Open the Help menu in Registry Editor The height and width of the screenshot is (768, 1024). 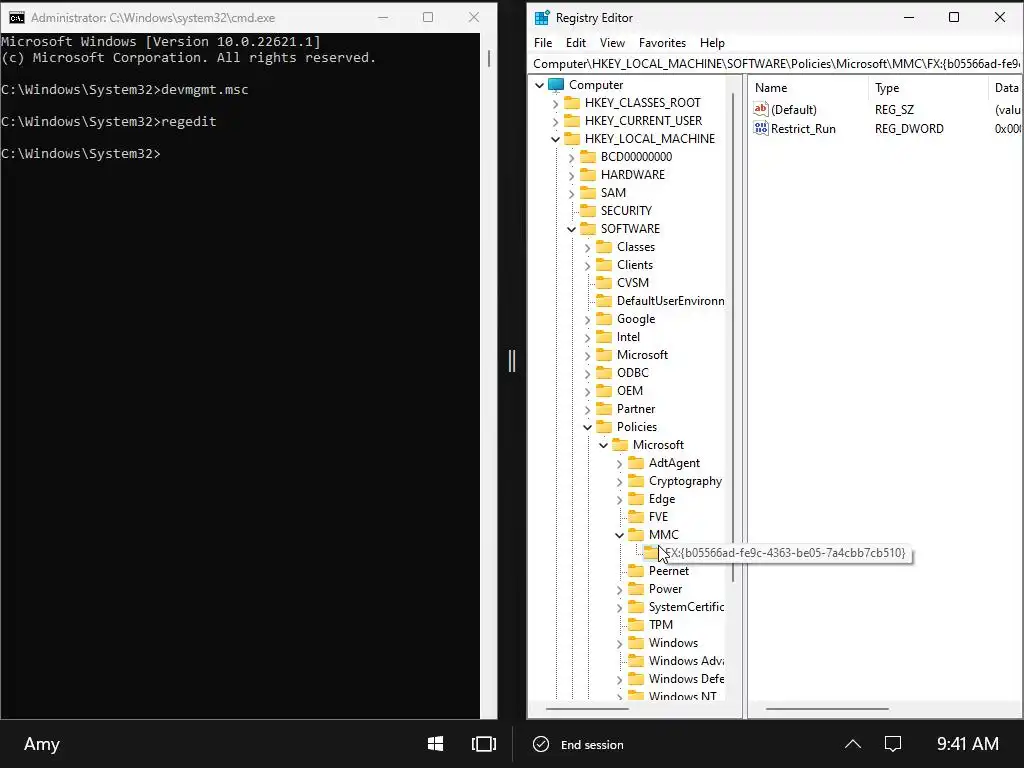(x=712, y=42)
